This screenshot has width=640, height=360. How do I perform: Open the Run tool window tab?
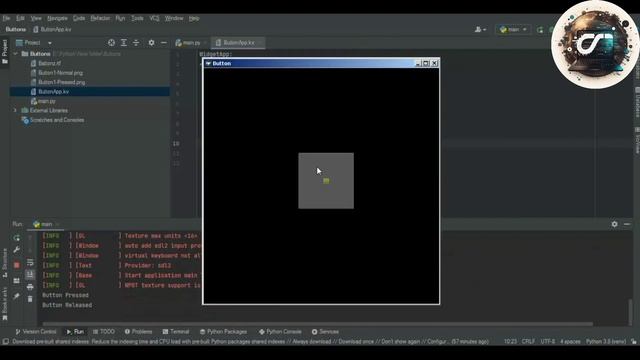click(x=75, y=332)
